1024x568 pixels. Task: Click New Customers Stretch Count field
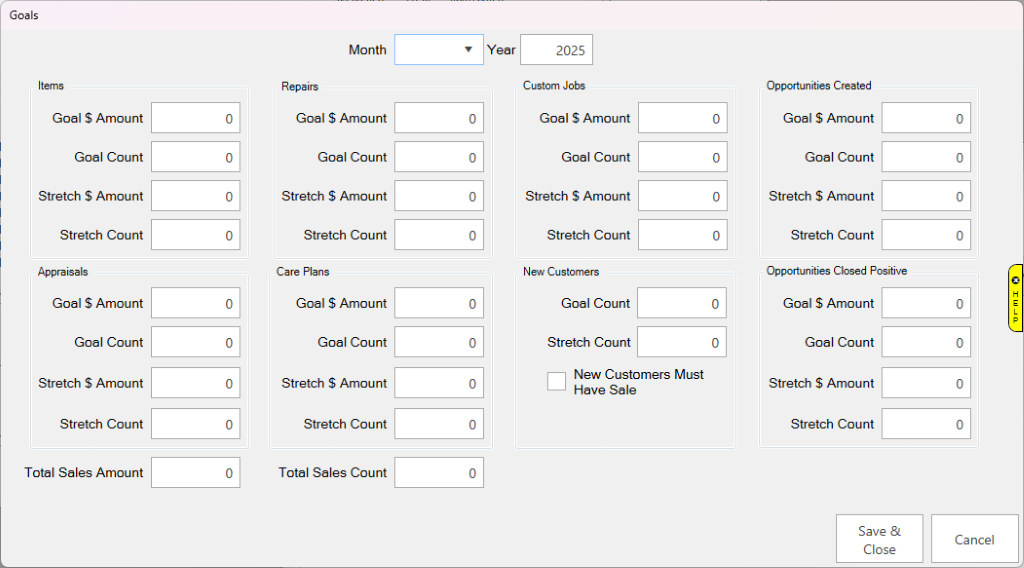[x=682, y=342]
